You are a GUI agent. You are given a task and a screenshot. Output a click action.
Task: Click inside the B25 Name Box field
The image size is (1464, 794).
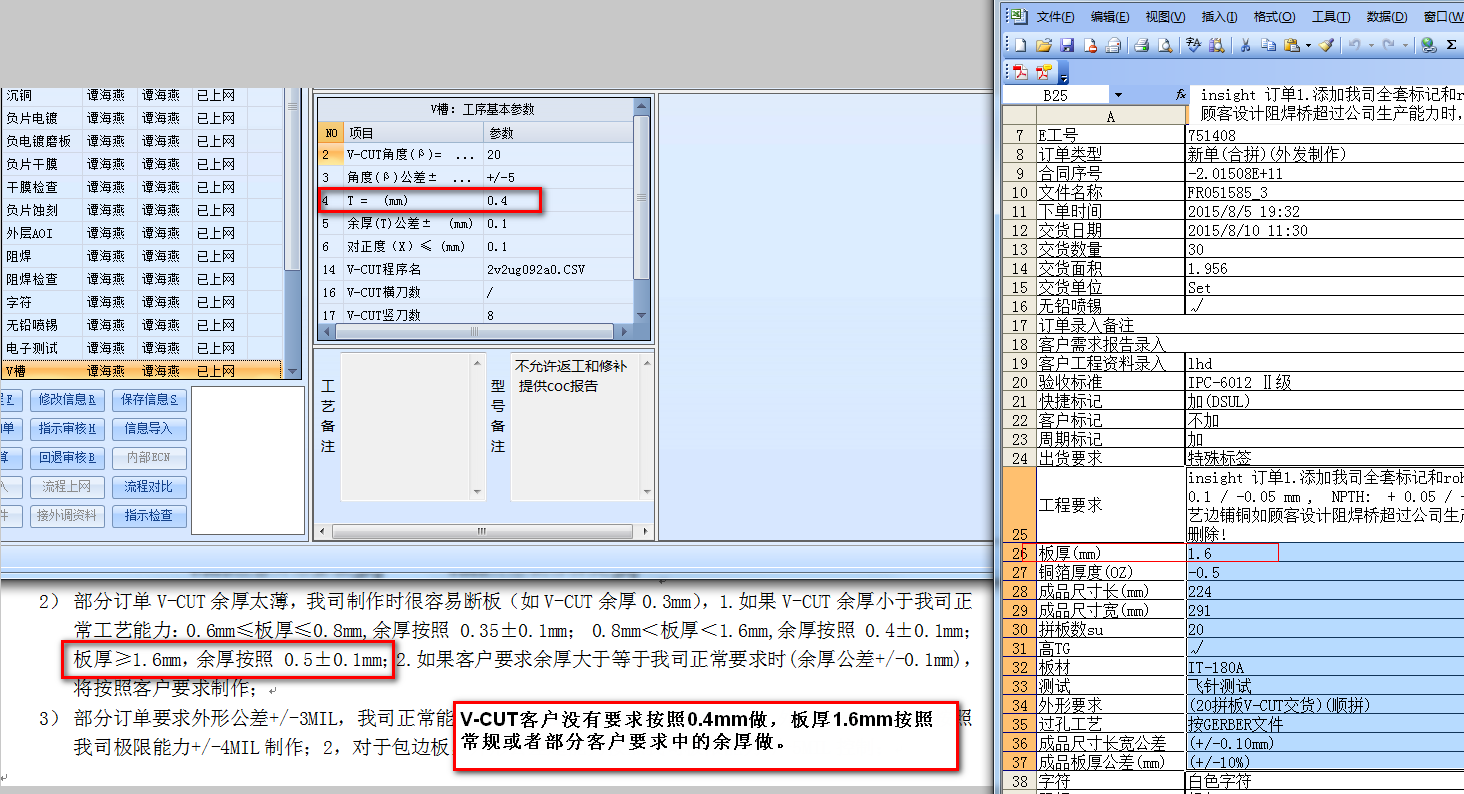coord(1056,95)
